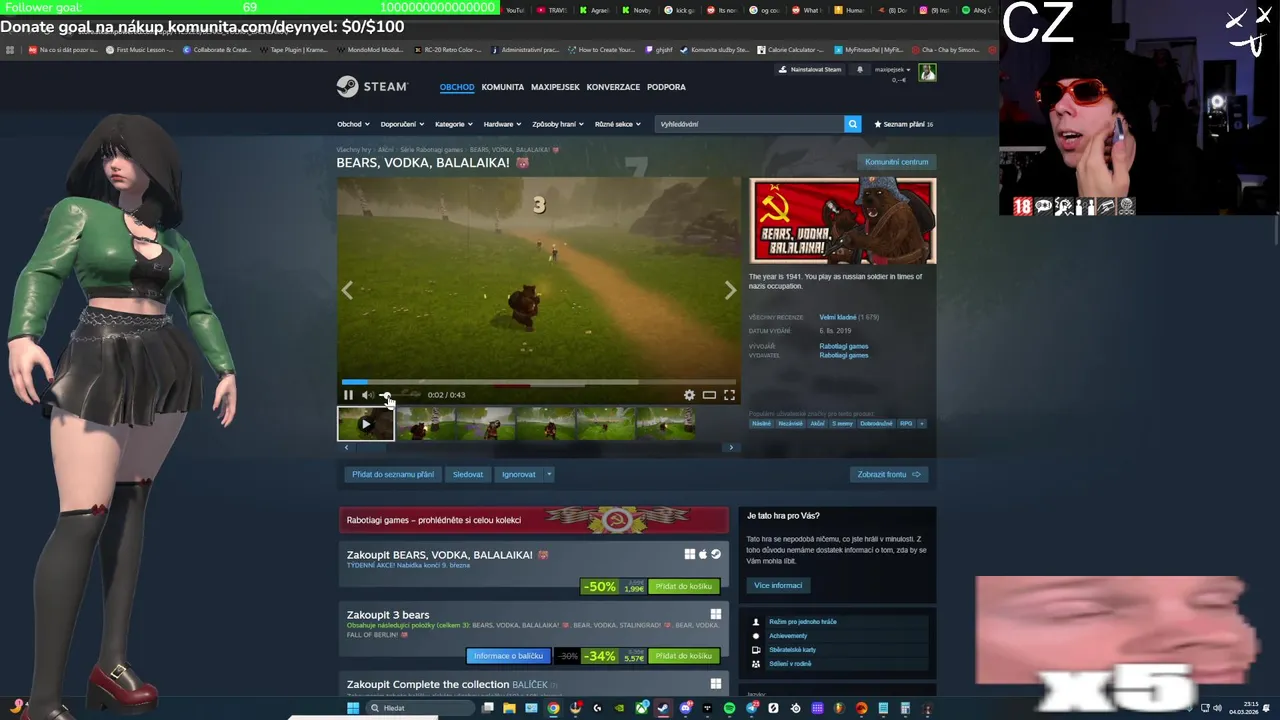Open Chrome from the taskbar
Screen dimensions: 1280x720
pyautogui.click(x=553, y=708)
